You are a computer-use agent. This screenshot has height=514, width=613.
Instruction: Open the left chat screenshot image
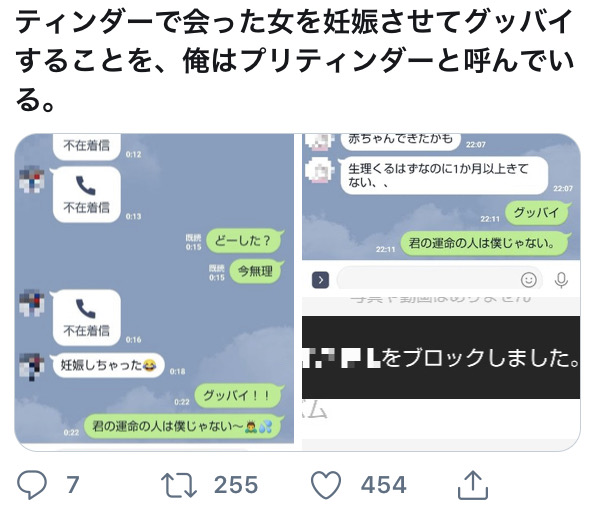154,289
